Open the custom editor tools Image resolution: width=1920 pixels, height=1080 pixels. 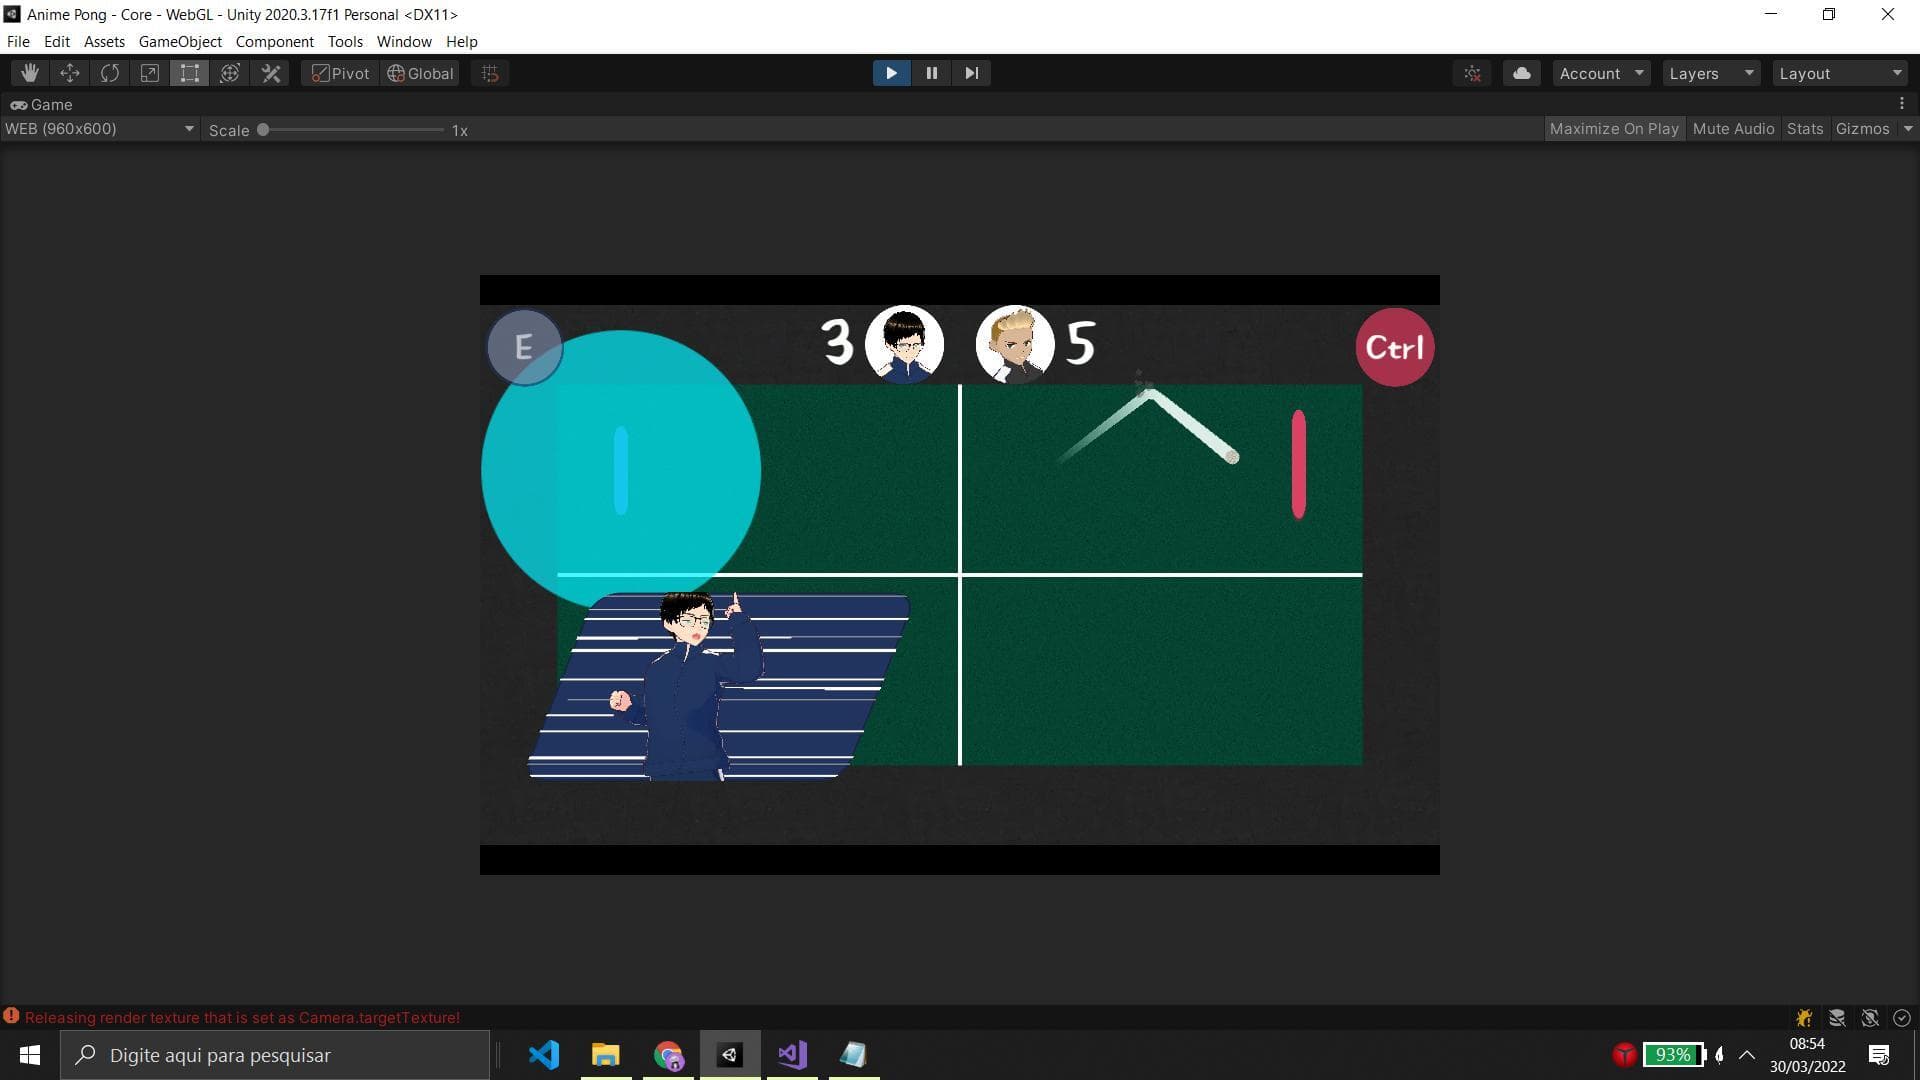[271, 73]
